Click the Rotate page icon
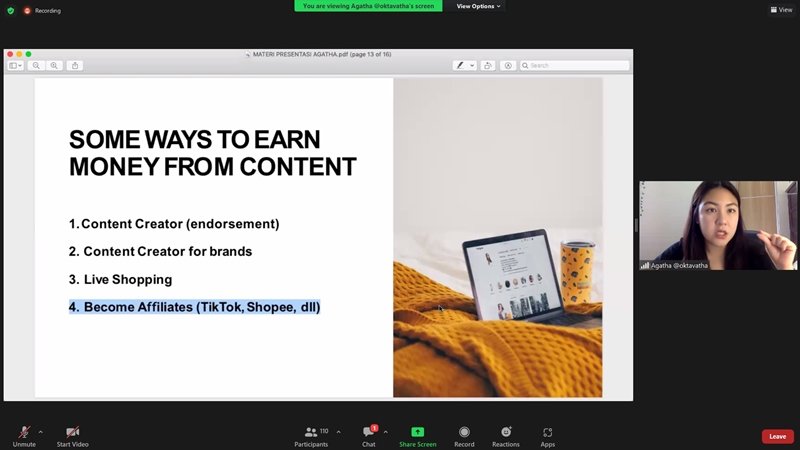This screenshot has width=800, height=450. (488, 65)
